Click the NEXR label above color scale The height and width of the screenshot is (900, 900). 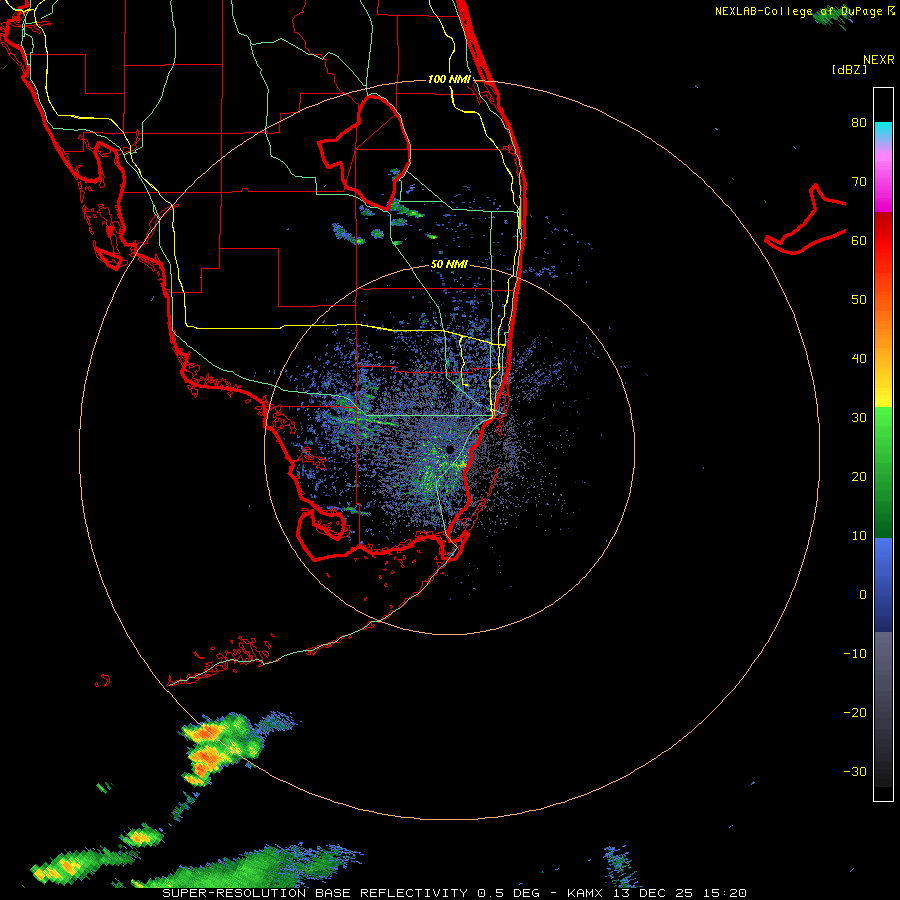coord(879,60)
